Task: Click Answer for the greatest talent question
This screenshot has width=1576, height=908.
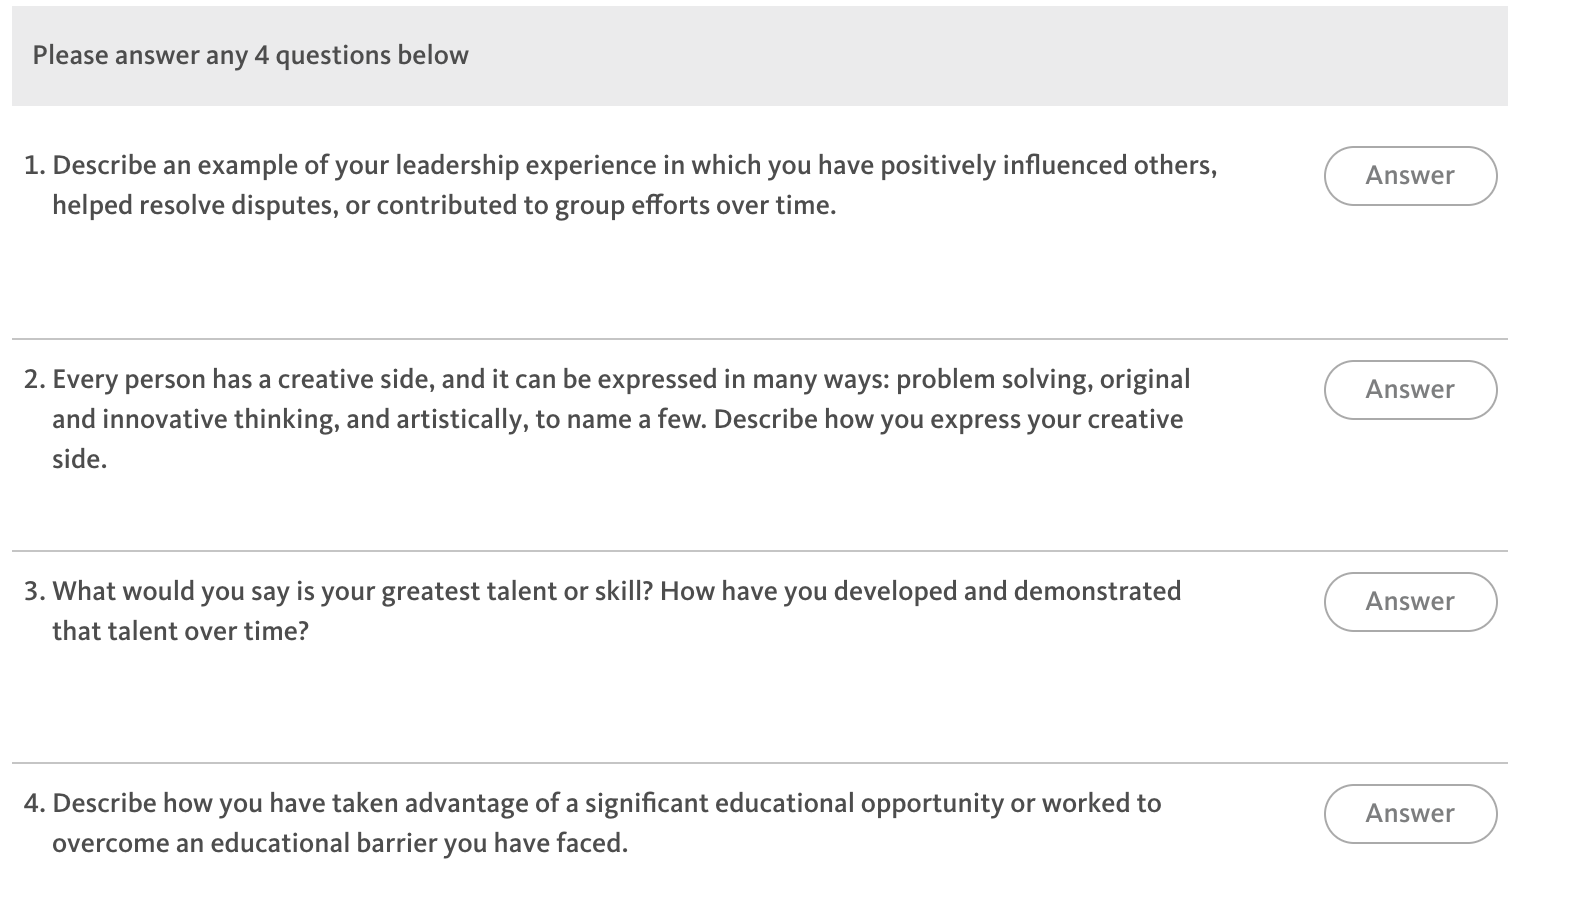Action: click(x=1409, y=601)
